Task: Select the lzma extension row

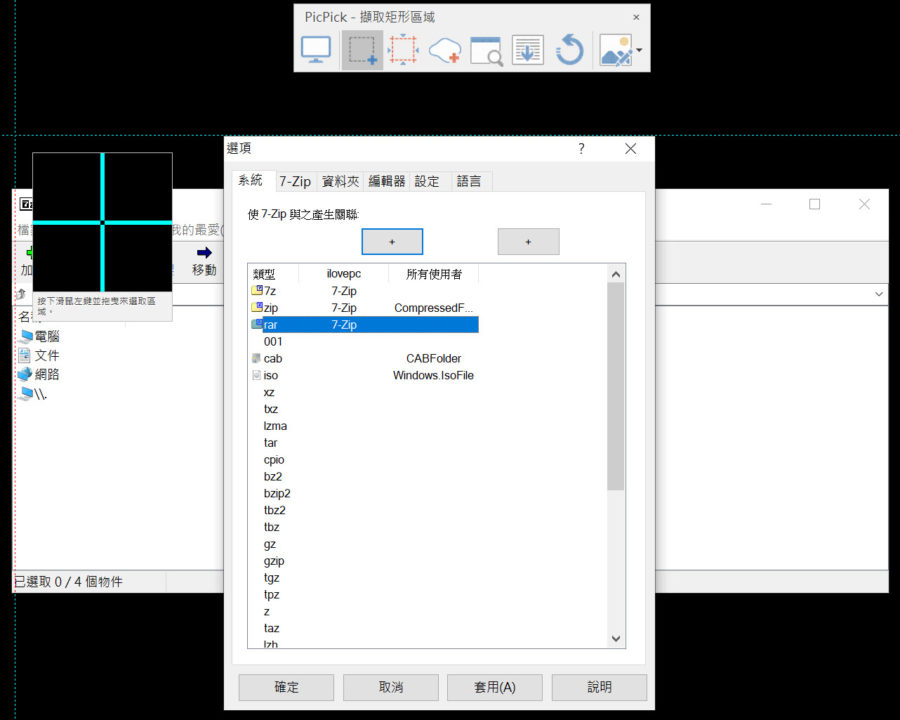Action: [364, 426]
